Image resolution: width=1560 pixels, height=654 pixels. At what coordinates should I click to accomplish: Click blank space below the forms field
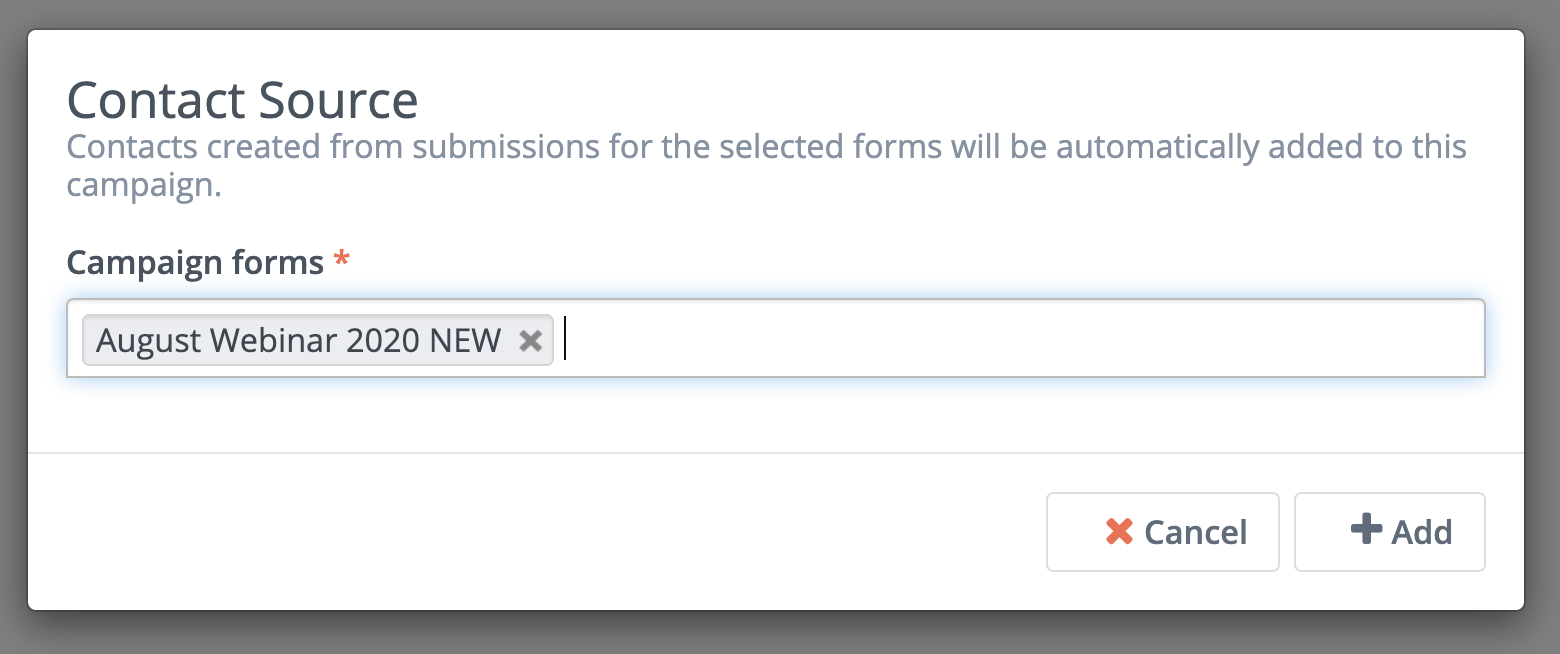pyautogui.click(x=775, y=414)
